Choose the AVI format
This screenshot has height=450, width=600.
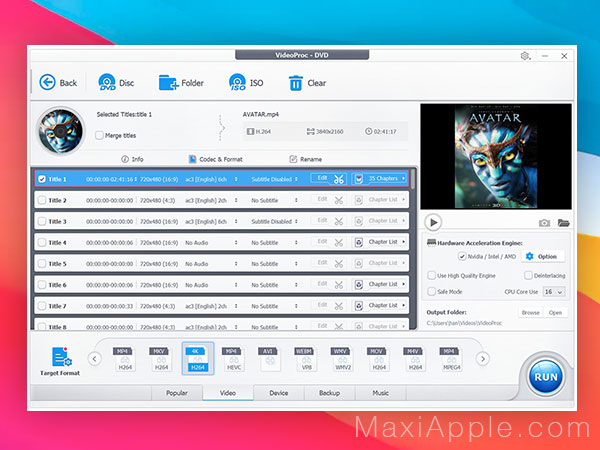click(x=270, y=359)
